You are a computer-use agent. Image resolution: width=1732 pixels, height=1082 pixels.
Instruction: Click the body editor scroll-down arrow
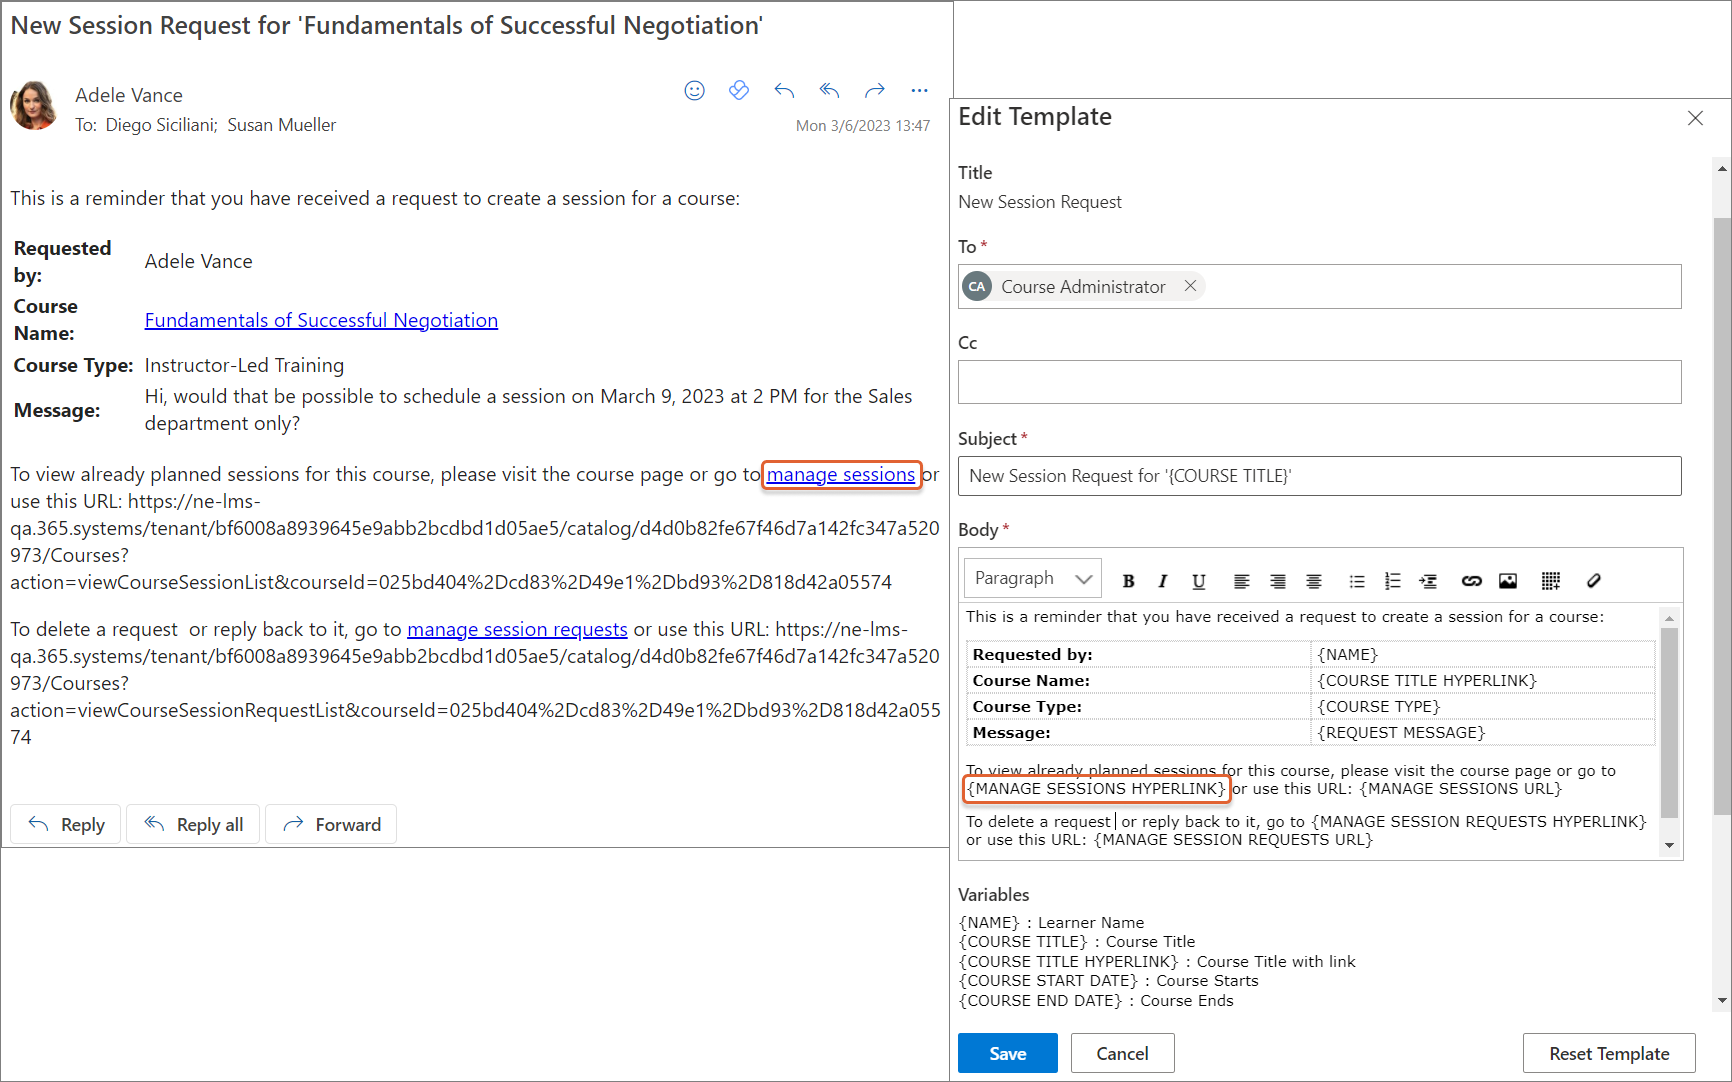pos(1669,846)
